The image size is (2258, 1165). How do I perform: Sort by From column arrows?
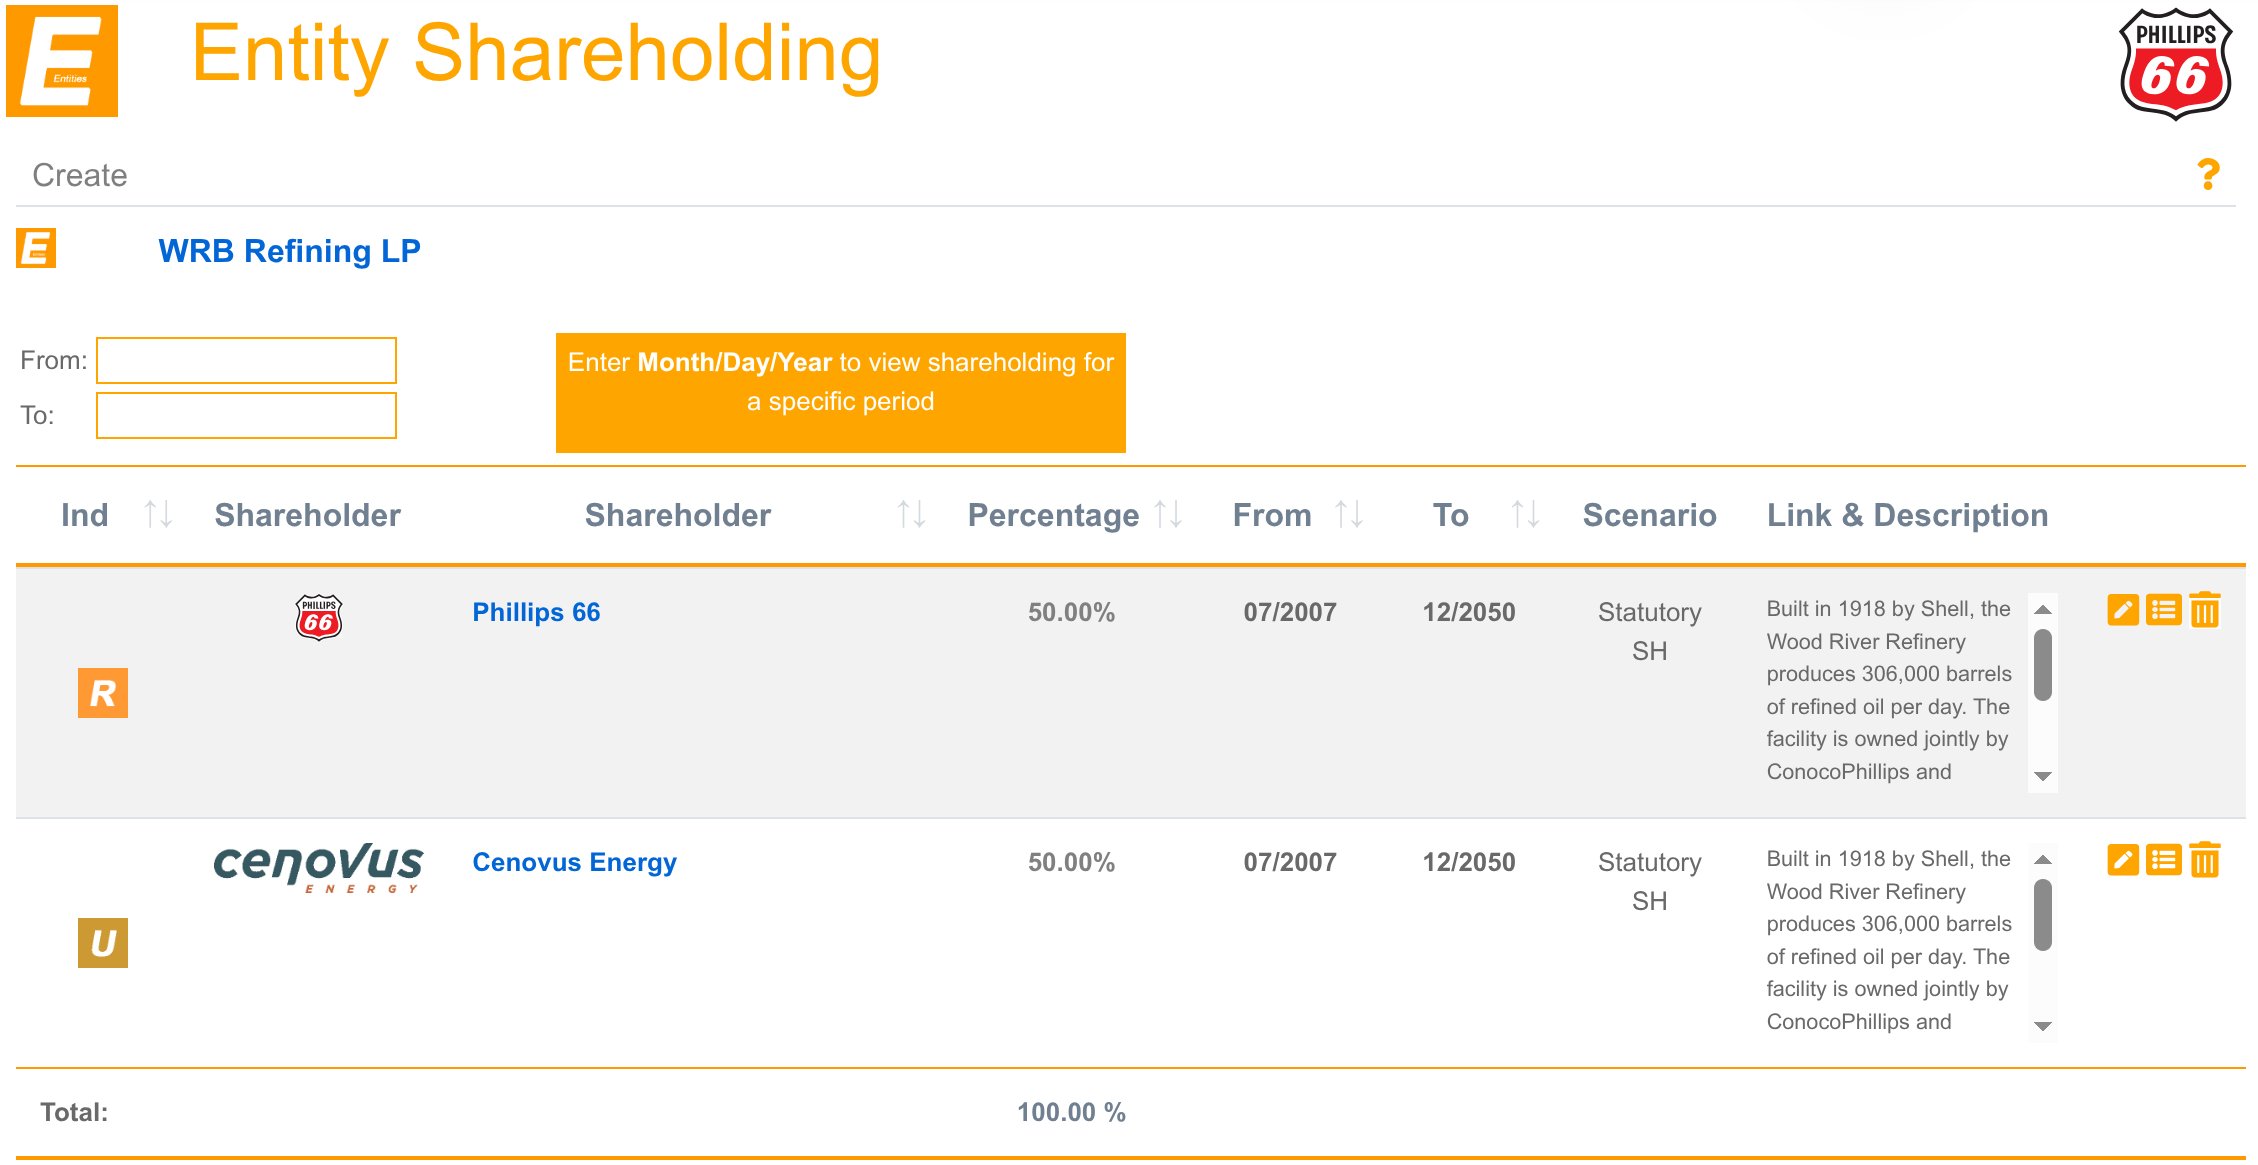click(x=1349, y=514)
